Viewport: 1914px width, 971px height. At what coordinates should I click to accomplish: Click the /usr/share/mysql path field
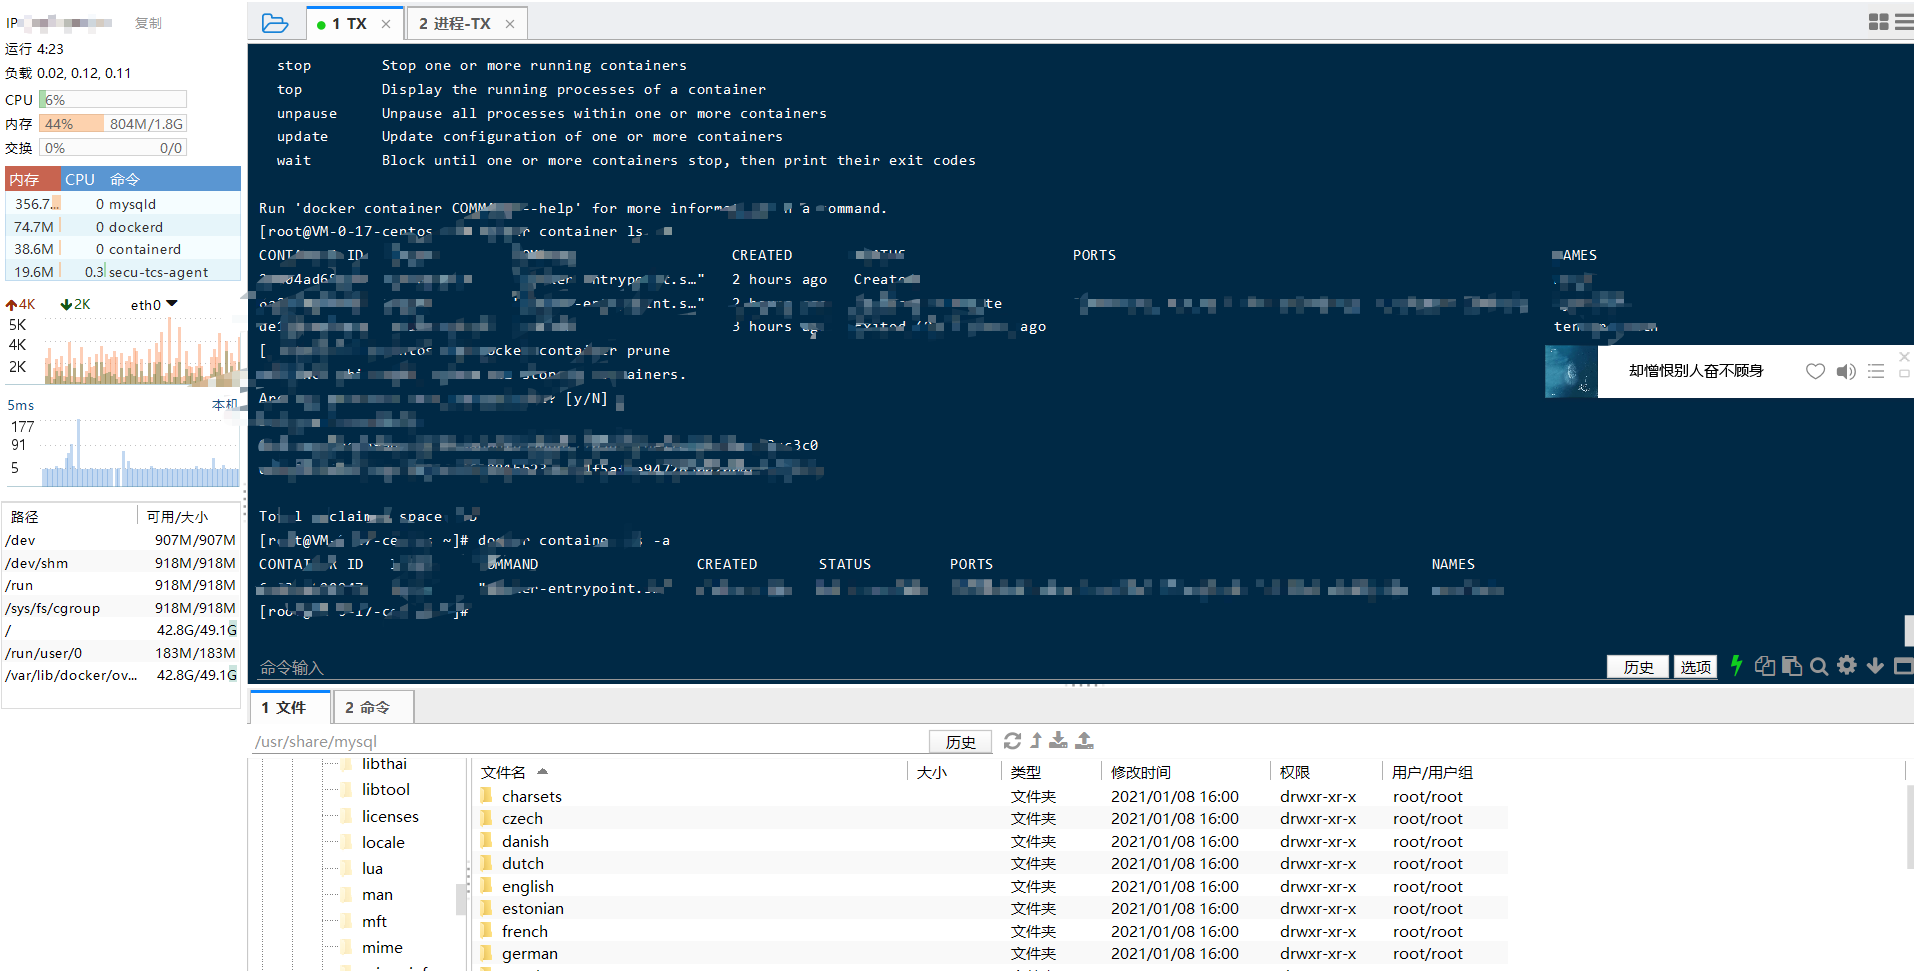pyautogui.click(x=590, y=742)
